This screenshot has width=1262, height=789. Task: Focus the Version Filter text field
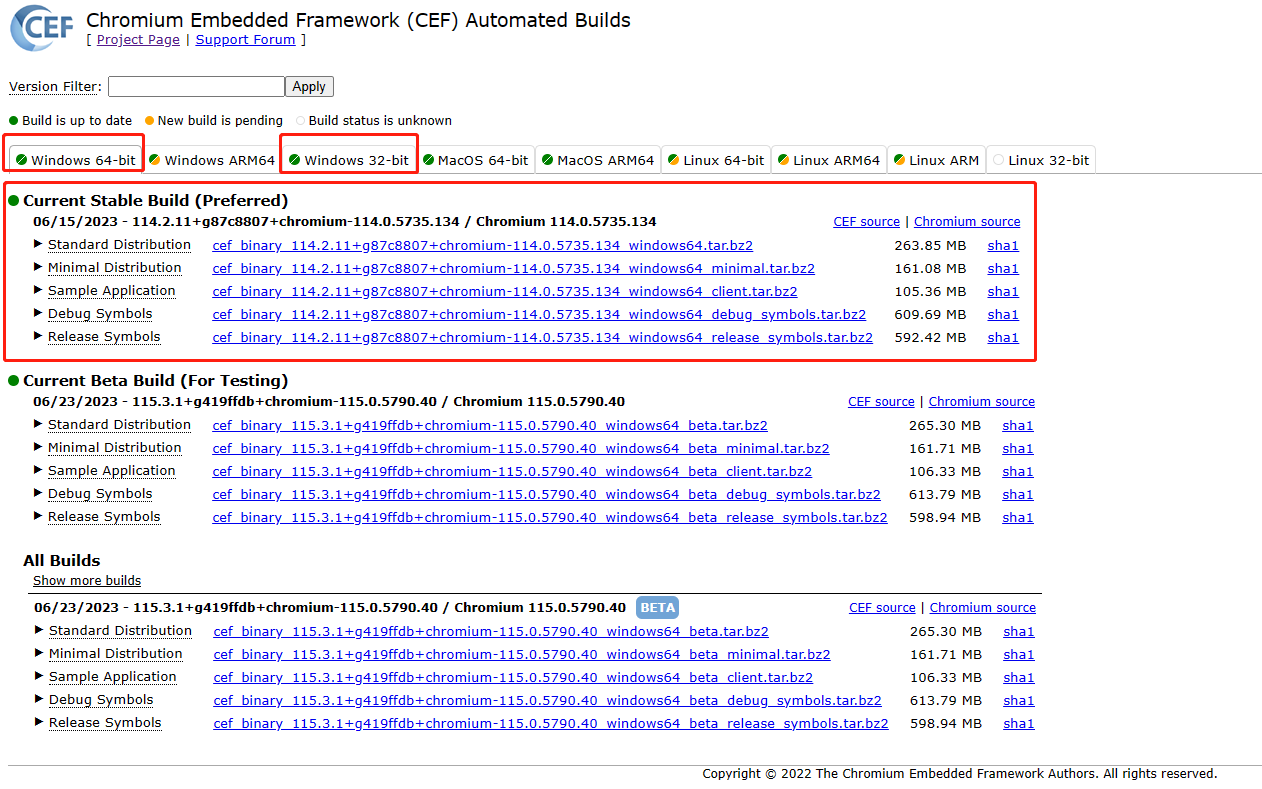pos(196,87)
